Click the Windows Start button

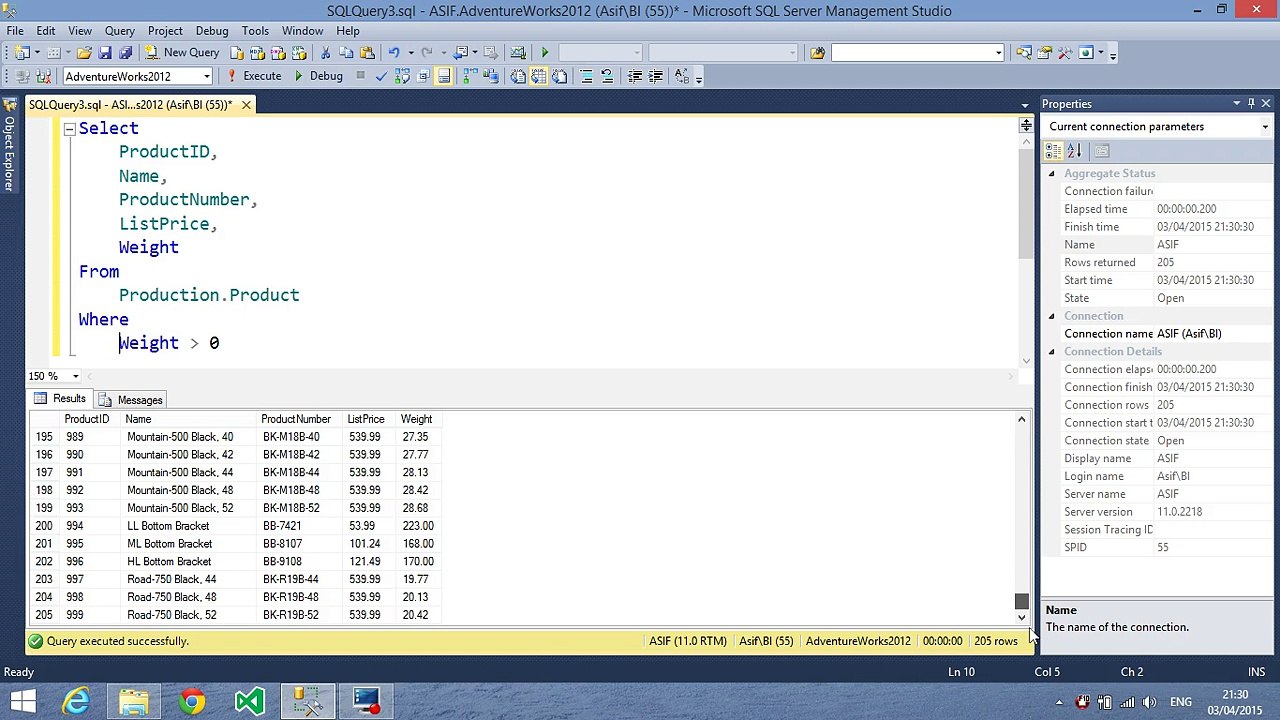pos(23,701)
